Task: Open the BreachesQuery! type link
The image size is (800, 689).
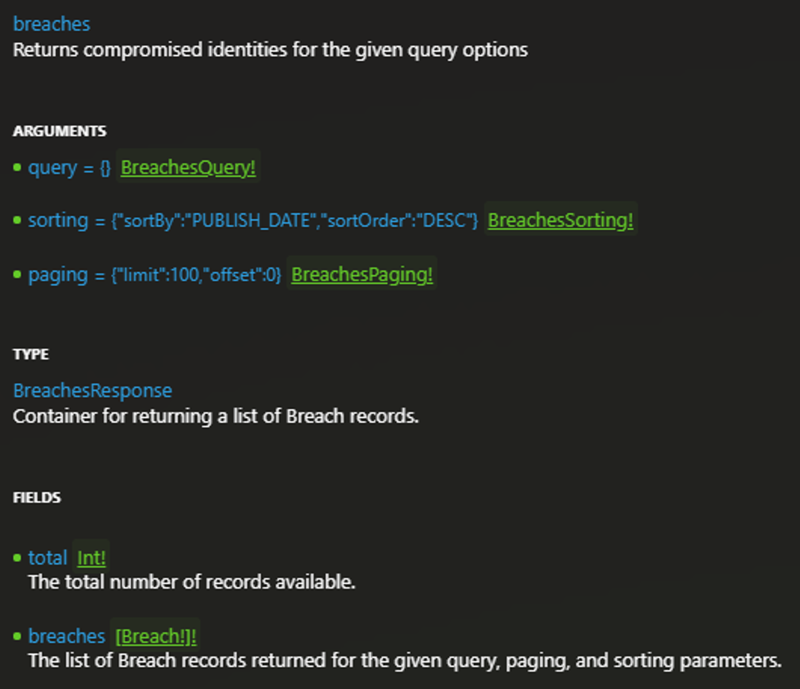Action: [188, 168]
